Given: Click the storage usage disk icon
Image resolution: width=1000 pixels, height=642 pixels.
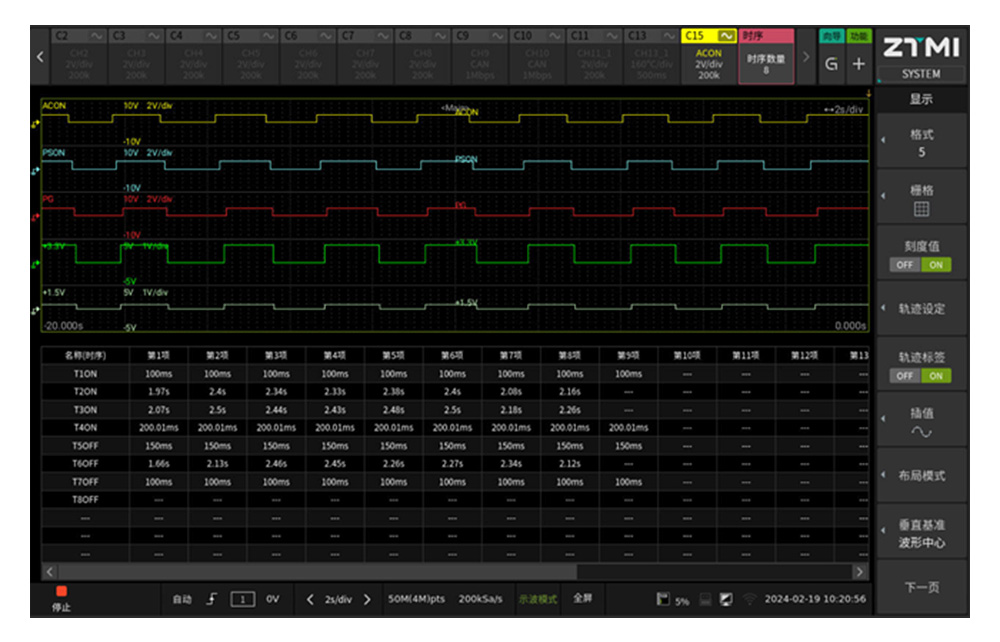Looking at the screenshot, I should coord(663,599).
